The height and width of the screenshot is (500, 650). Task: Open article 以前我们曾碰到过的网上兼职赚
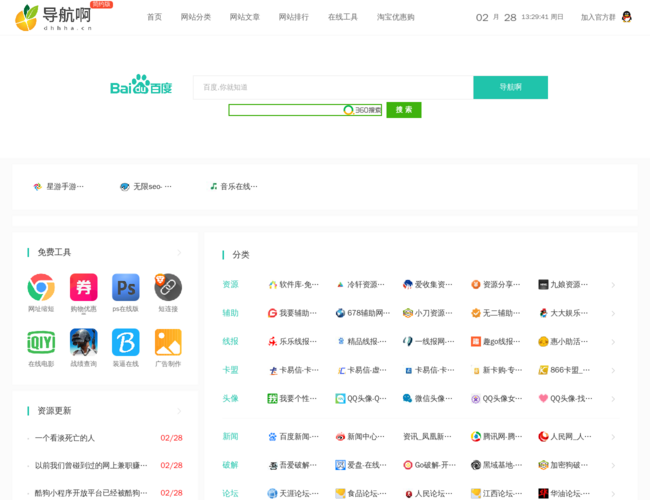pos(91,466)
